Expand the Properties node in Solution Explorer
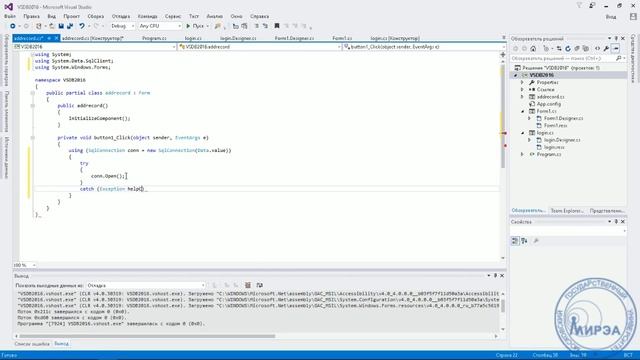 (522, 82)
